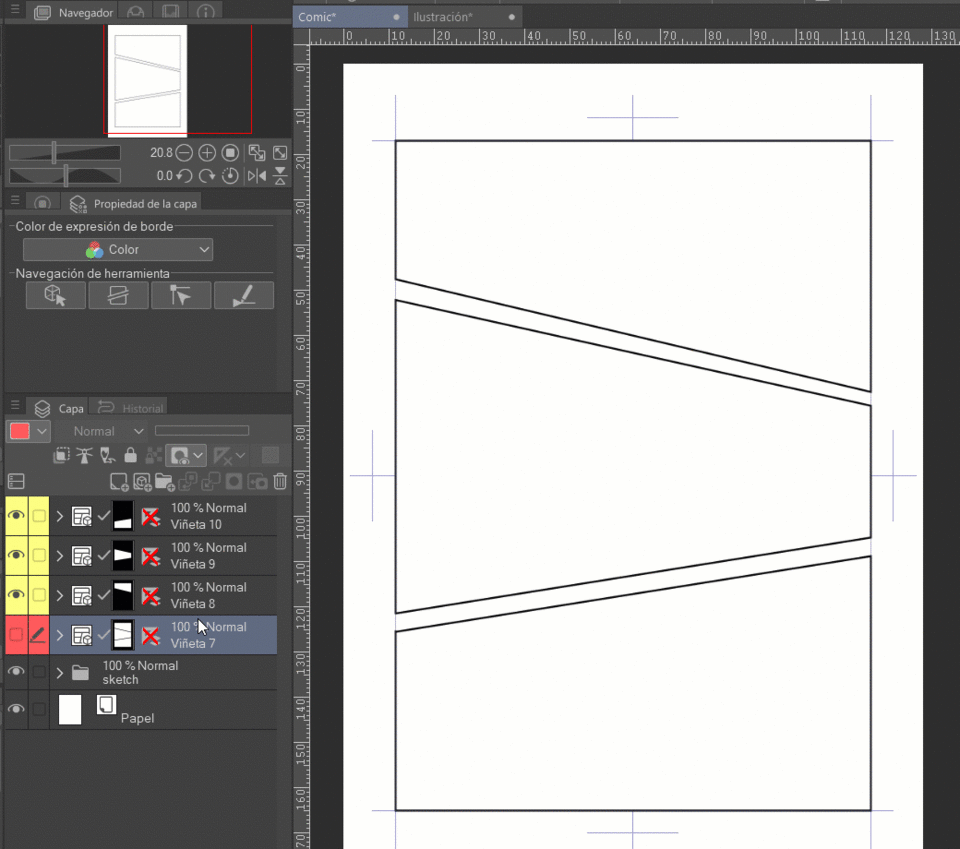
Task: Create a new raster layer
Action: (x=119, y=482)
